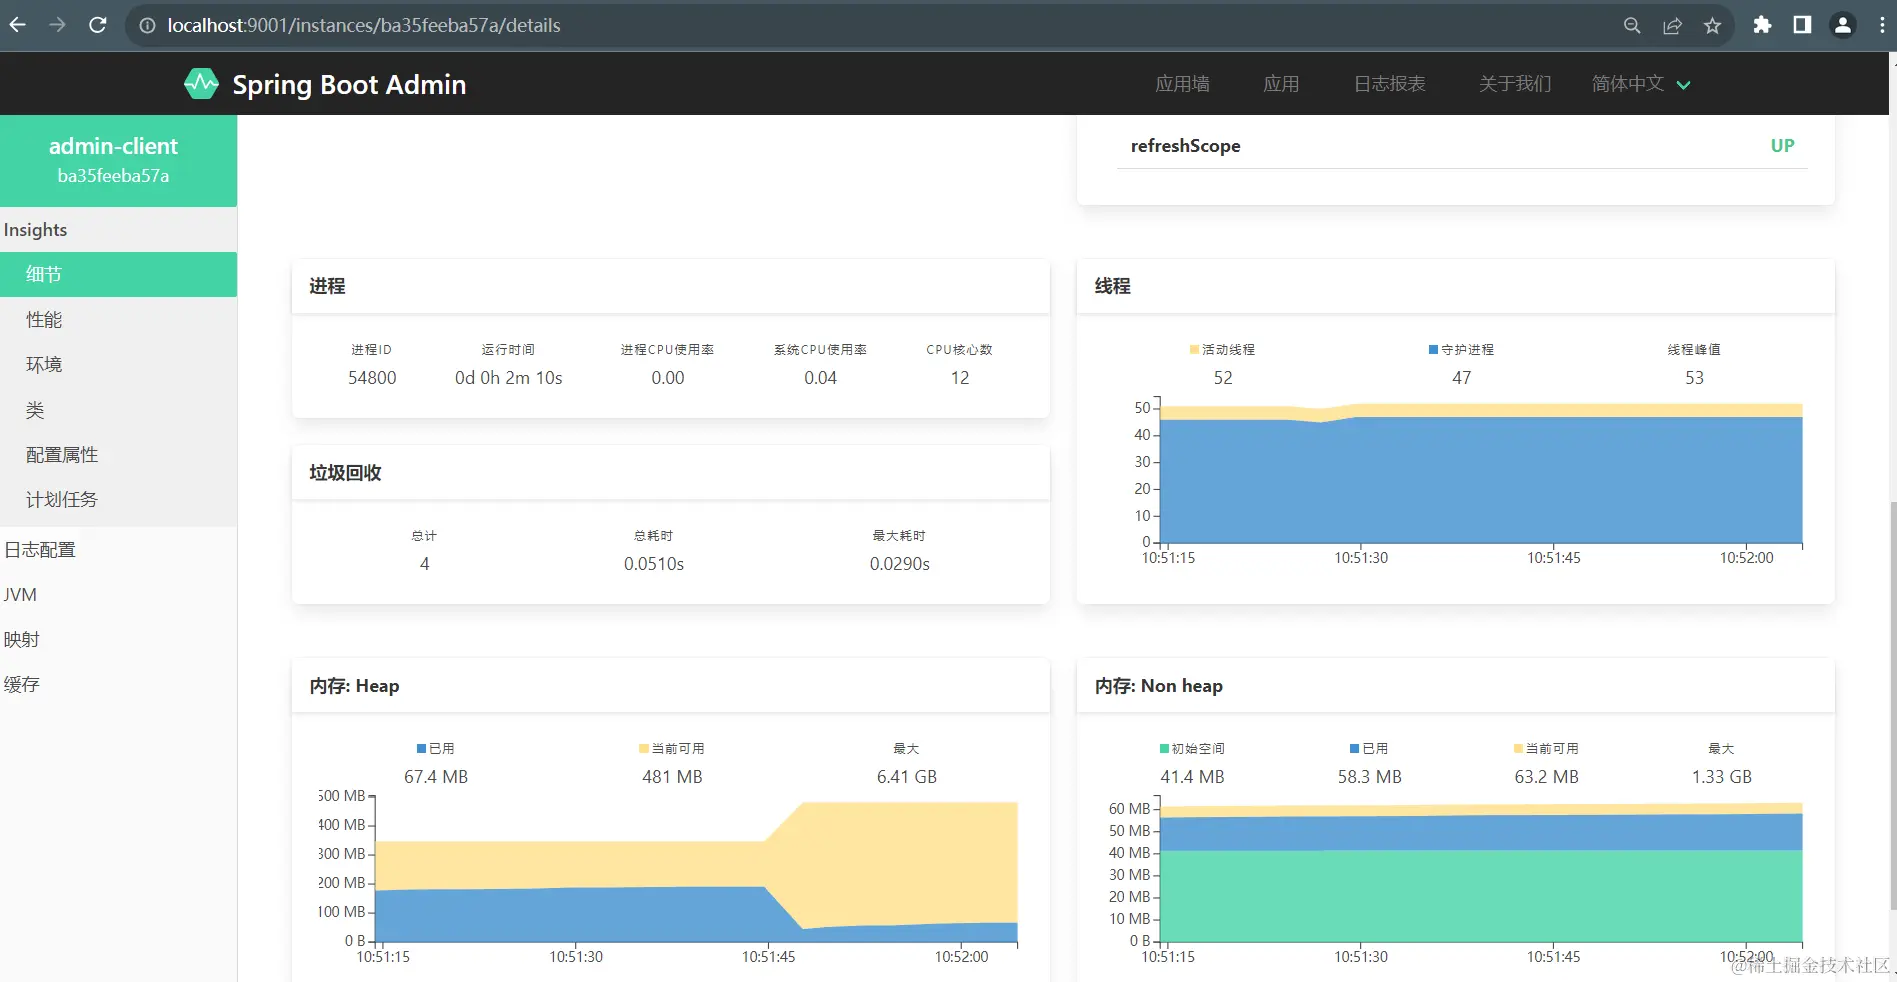Click the blue 守护进程 legend swatch
Screen dimensions: 1897x982
[1433, 349]
